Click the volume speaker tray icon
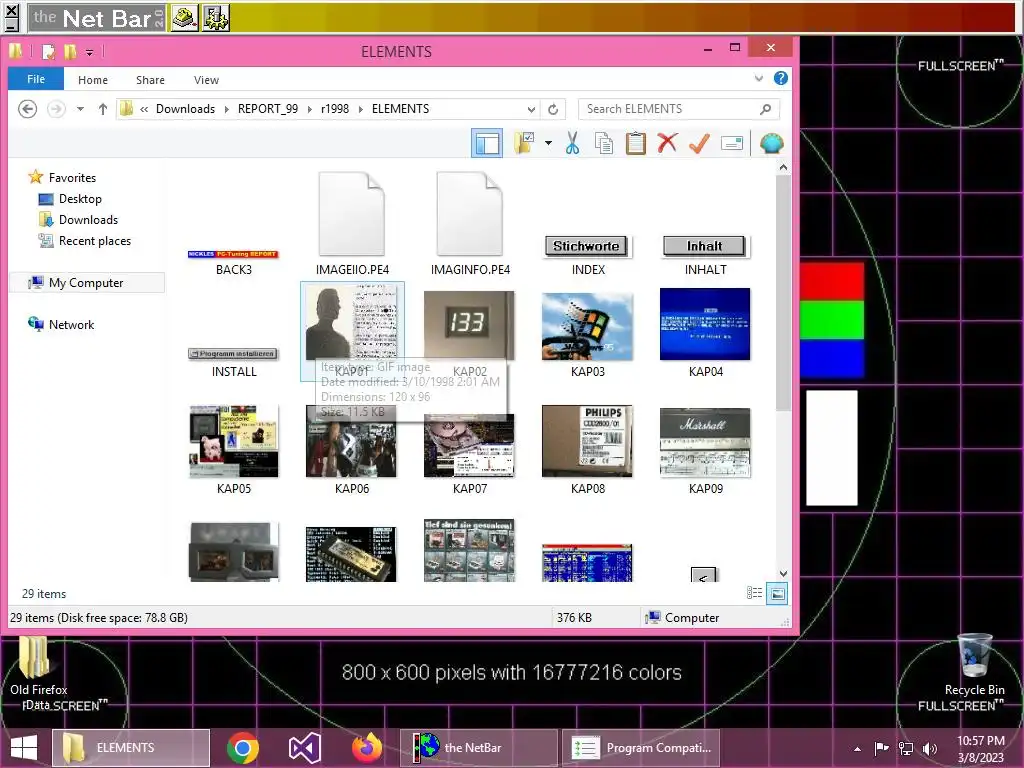 pyautogui.click(x=929, y=748)
